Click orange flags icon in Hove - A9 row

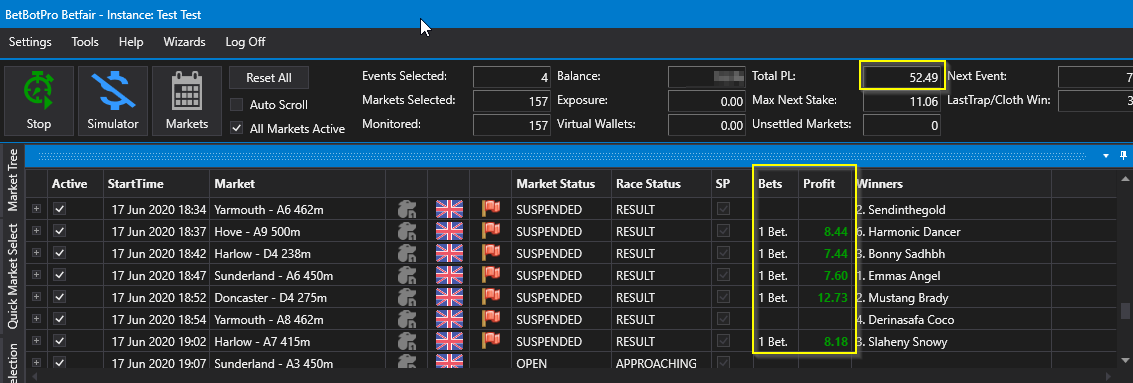point(491,231)
